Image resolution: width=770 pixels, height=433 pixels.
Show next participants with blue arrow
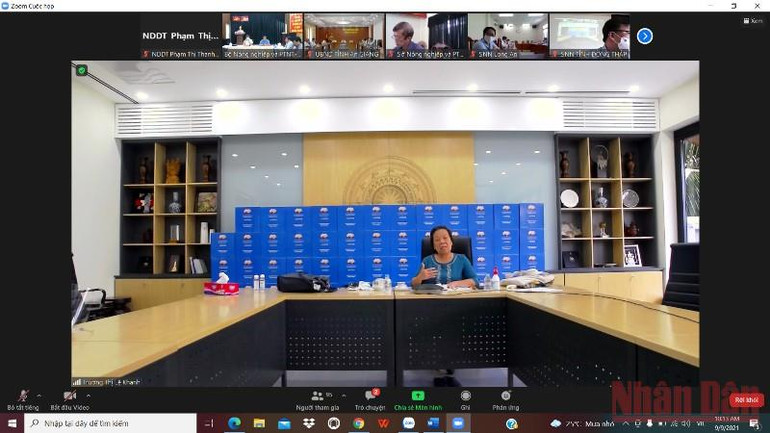coord(645,36)
